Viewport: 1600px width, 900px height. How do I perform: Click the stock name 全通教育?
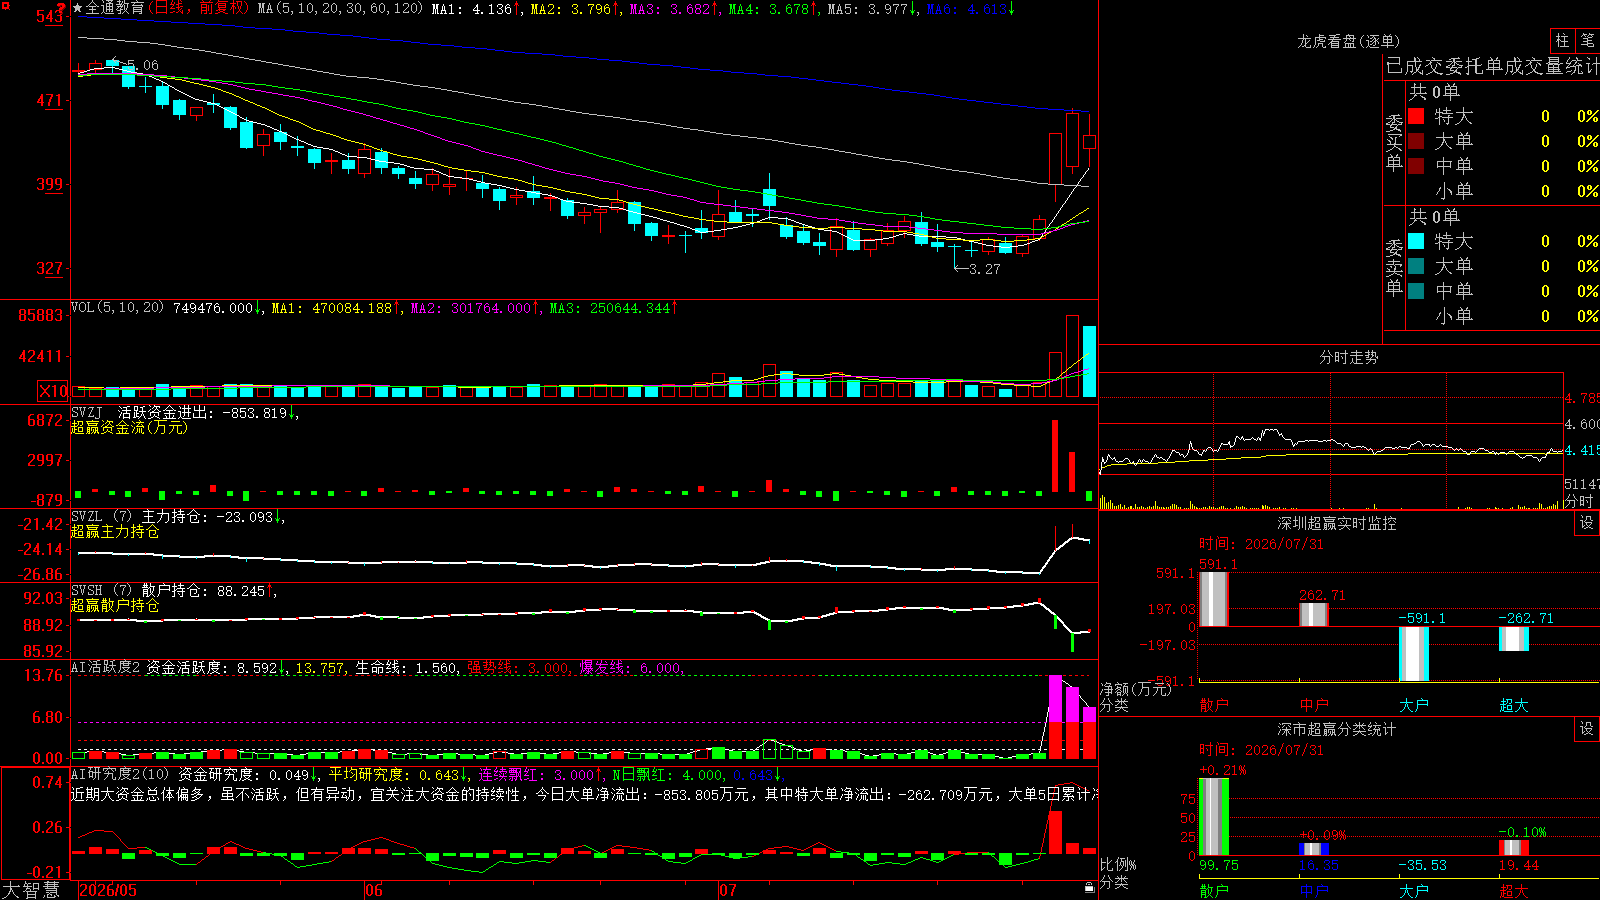click(115, 8)
